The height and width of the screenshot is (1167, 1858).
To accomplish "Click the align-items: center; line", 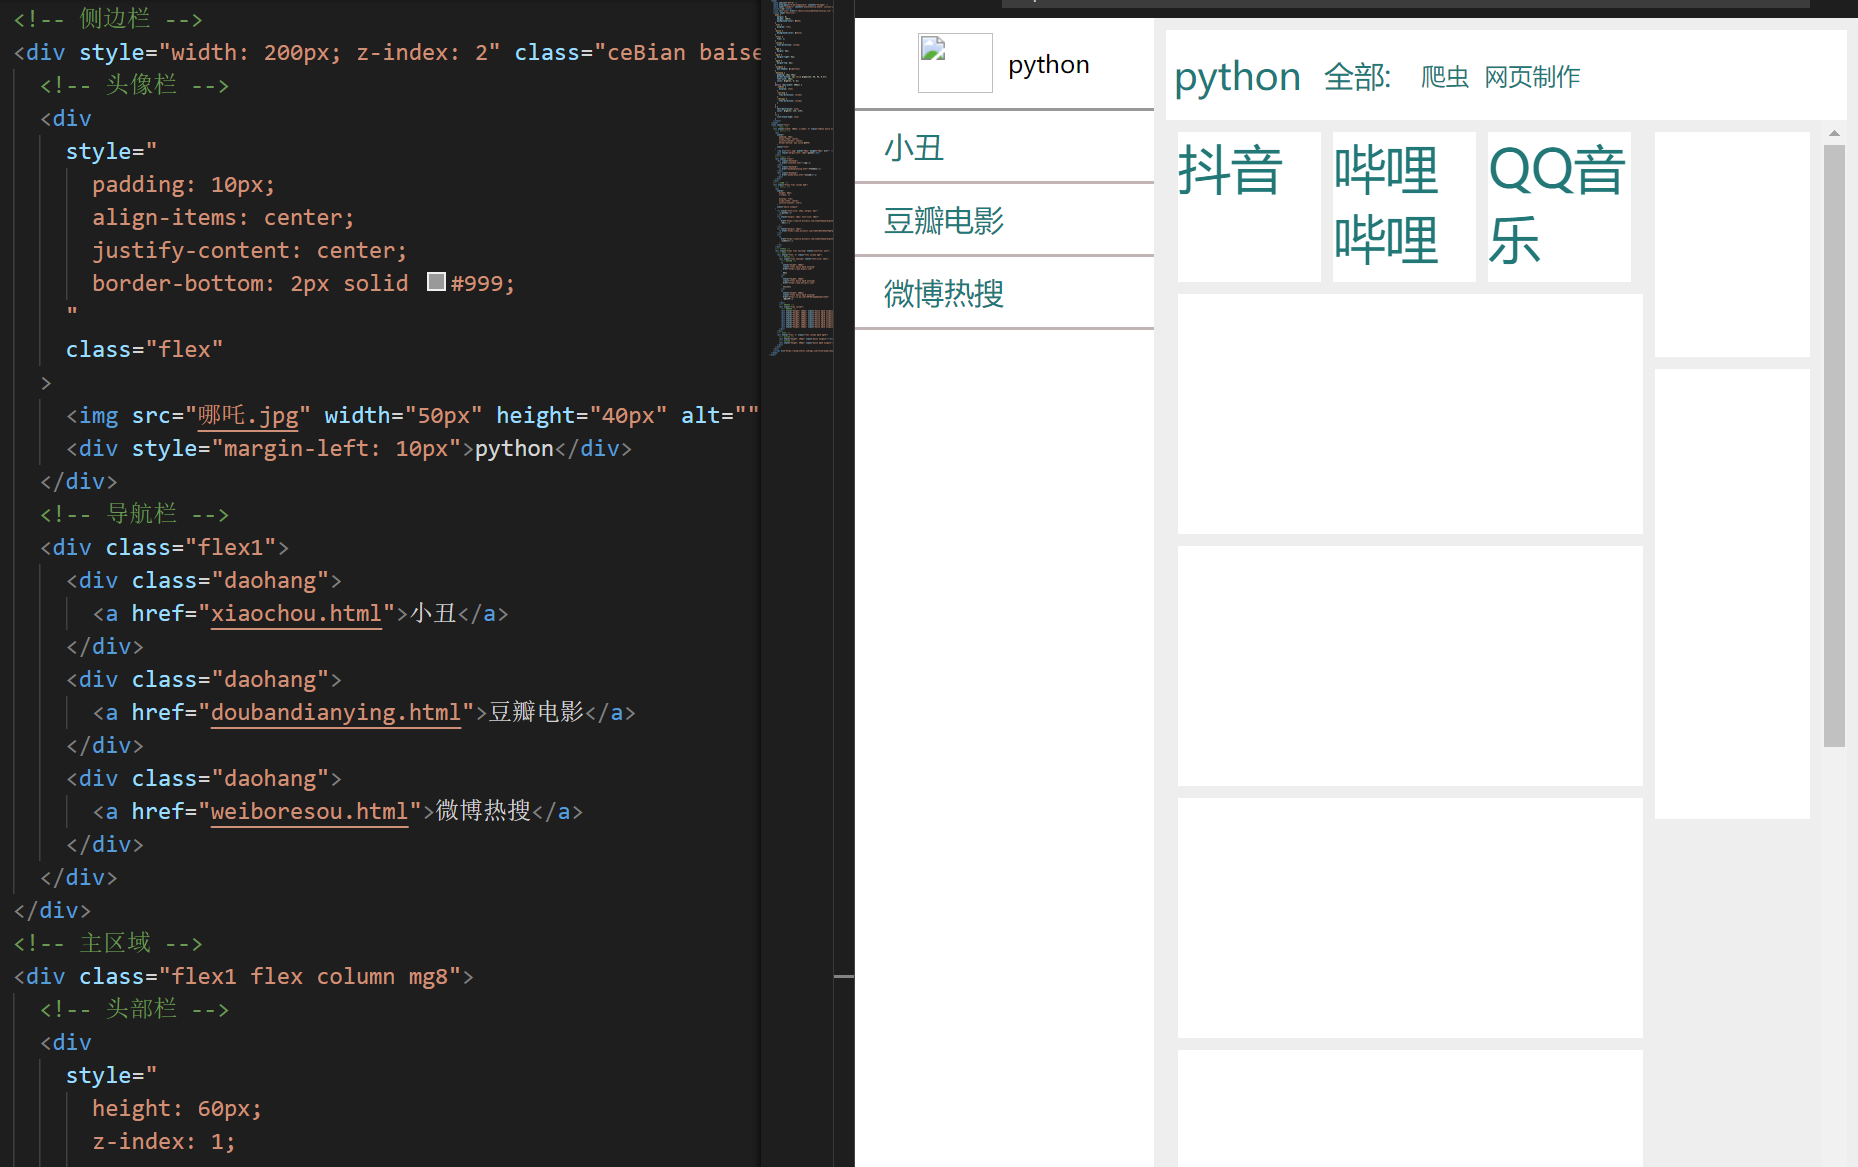I will coord(223,217).
